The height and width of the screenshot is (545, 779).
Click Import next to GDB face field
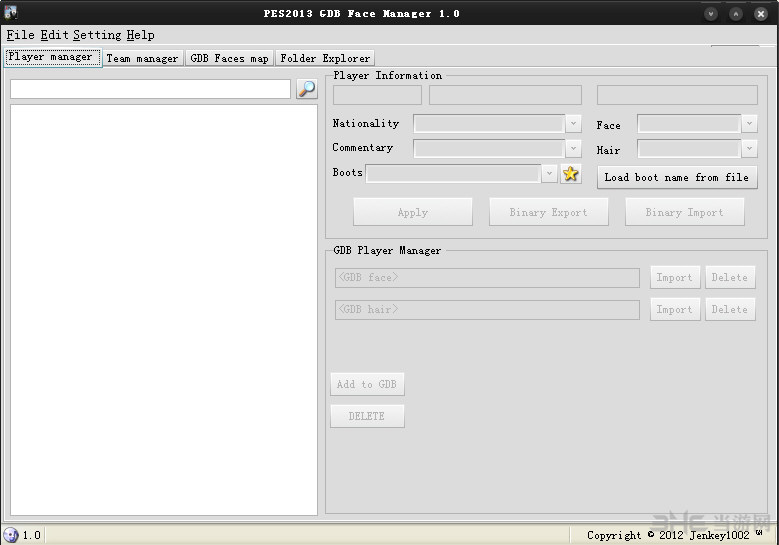point(675,277)
